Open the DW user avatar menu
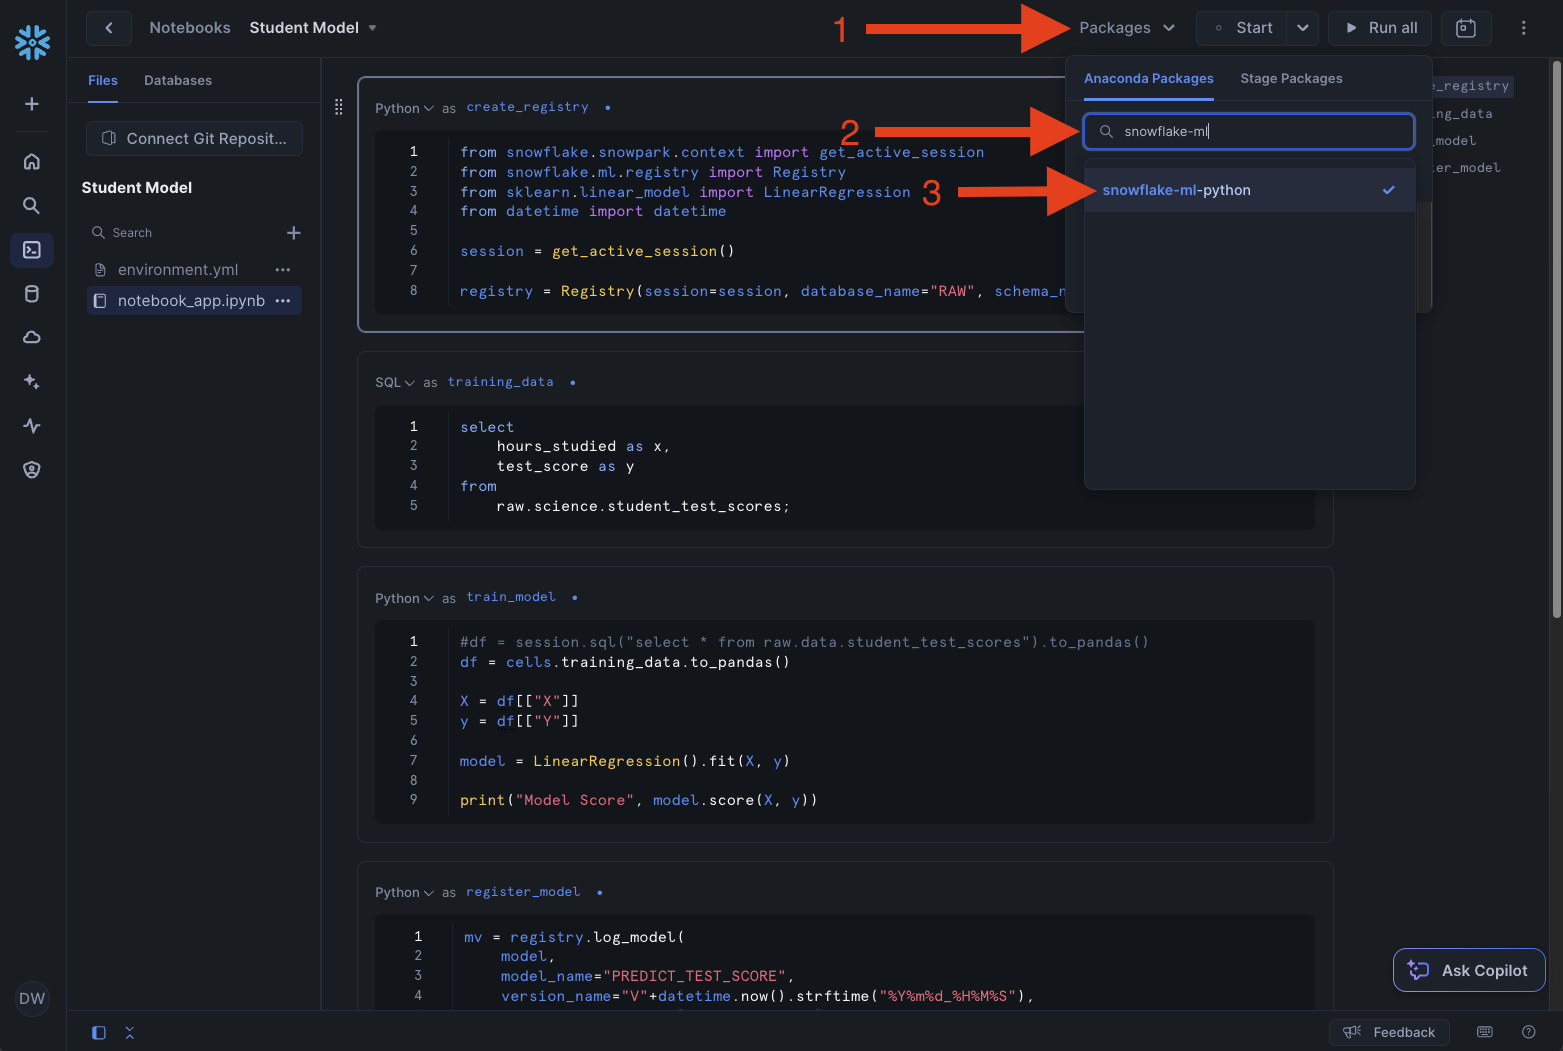Screen dimensions: 1563x1051 (32, 998)
